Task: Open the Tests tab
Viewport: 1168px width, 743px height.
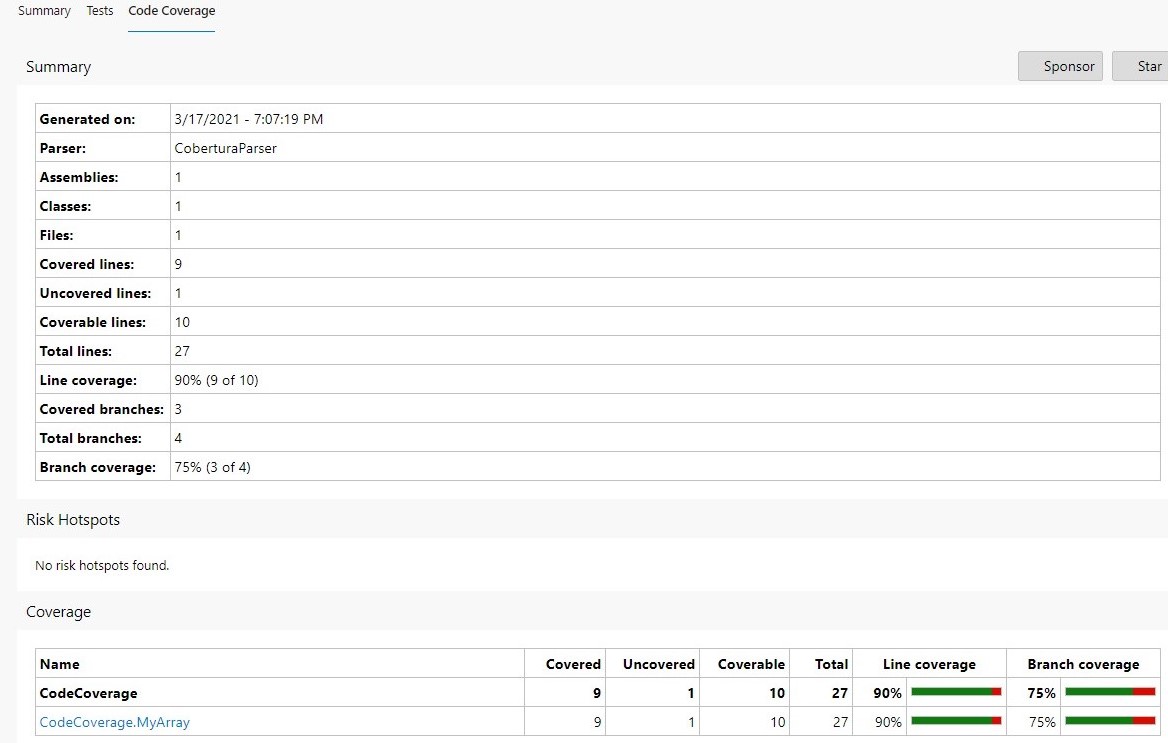Action: 99,11
